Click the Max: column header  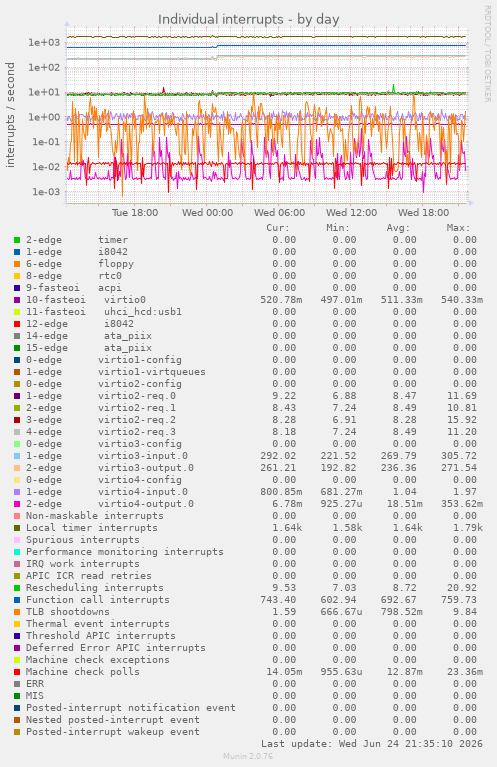click(458, 228)
